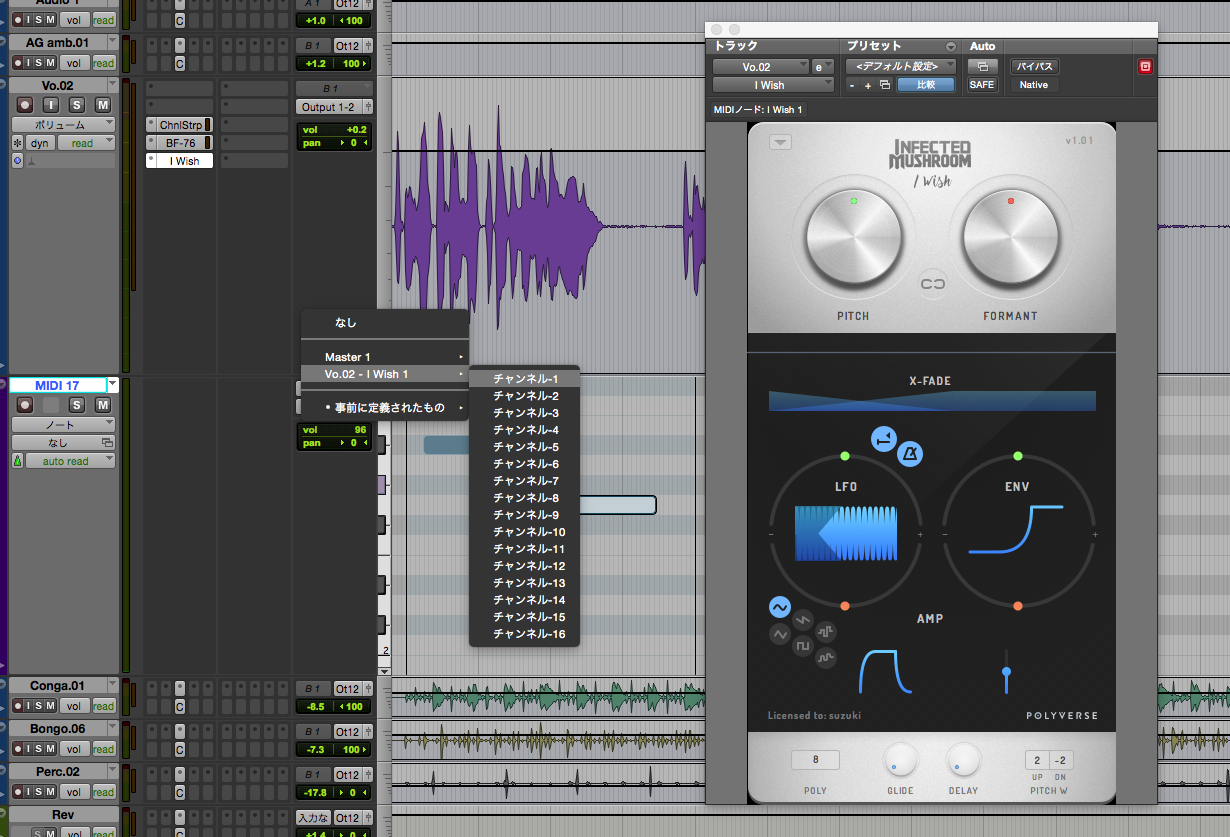Click the red target button in plugin header
The width and height of the screenshot is (1230, 837).
(x=1145, y=66)
